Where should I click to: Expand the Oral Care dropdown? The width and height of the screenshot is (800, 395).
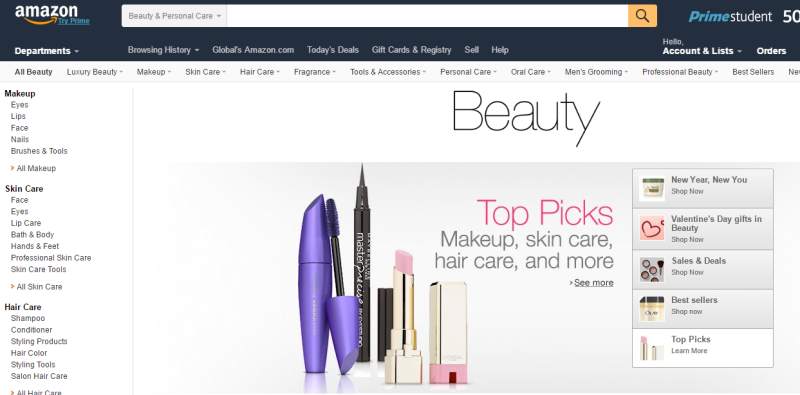pyautogui.click(x=531, y=72)
